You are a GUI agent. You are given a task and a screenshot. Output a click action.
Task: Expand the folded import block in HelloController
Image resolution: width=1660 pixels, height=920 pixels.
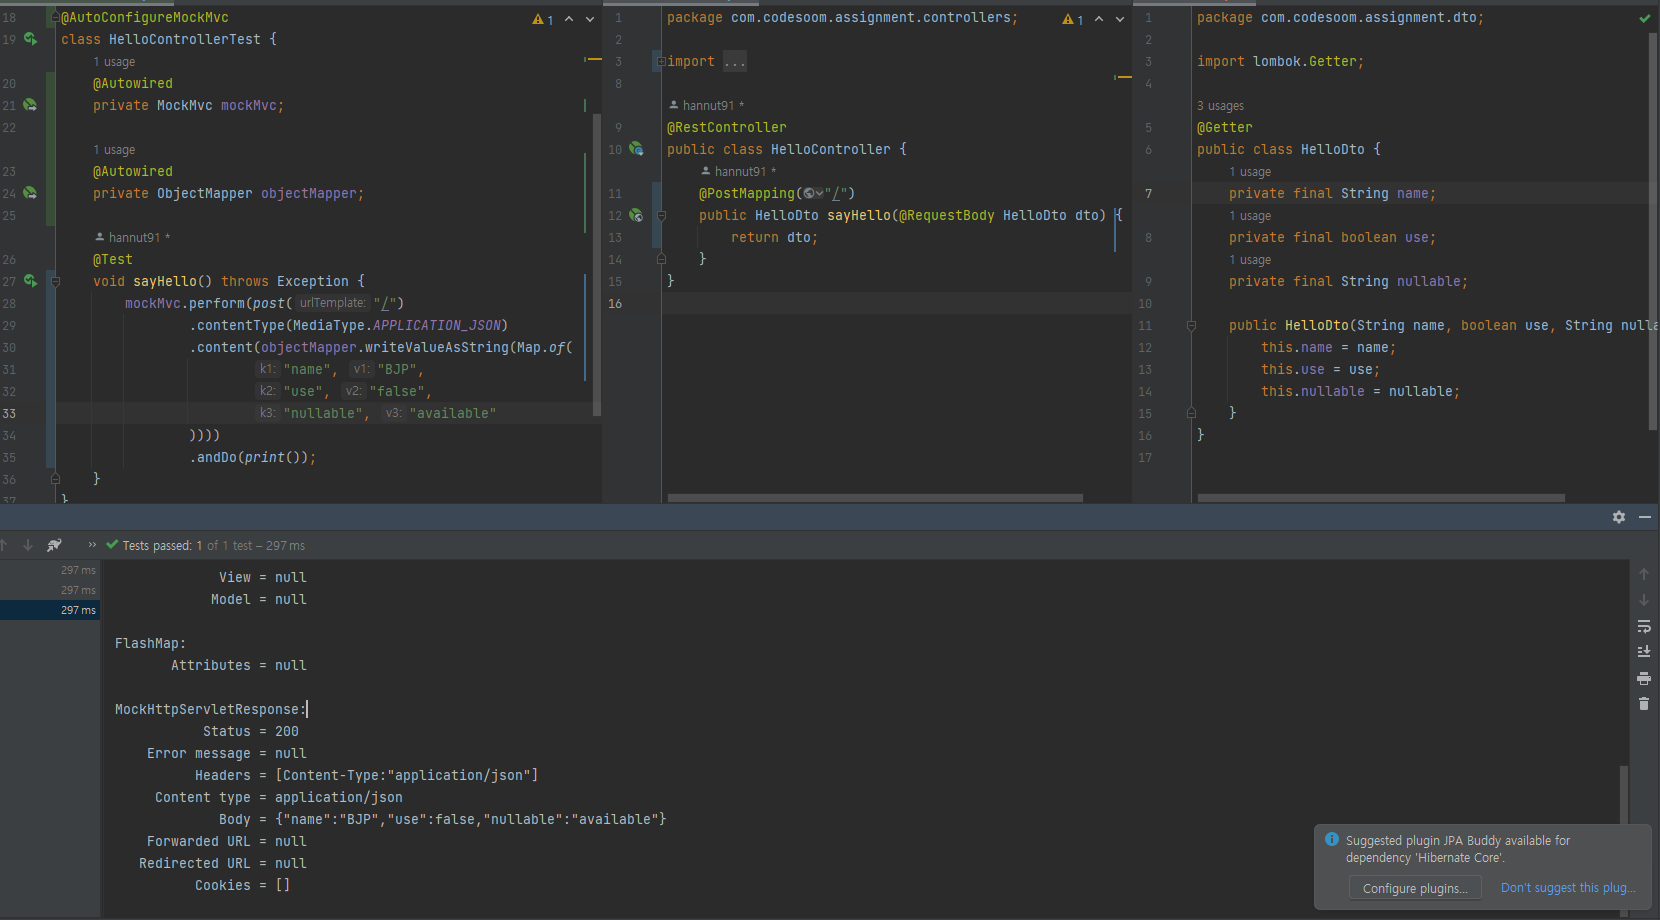coord(660,62)
